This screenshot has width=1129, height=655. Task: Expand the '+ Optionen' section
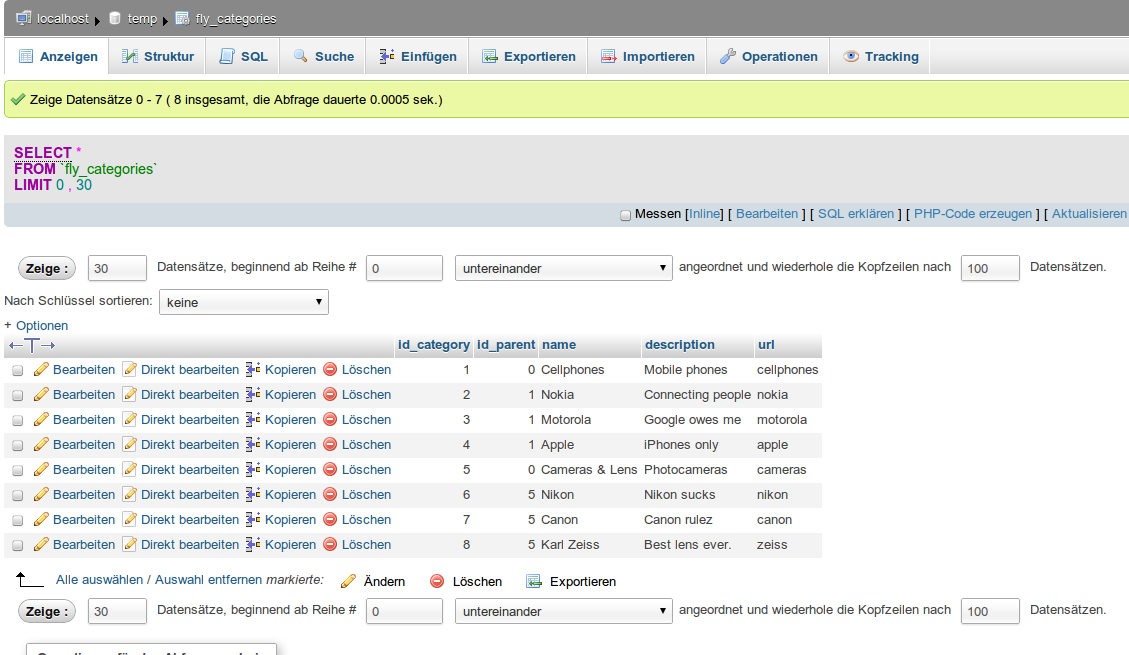click(36, 326)
